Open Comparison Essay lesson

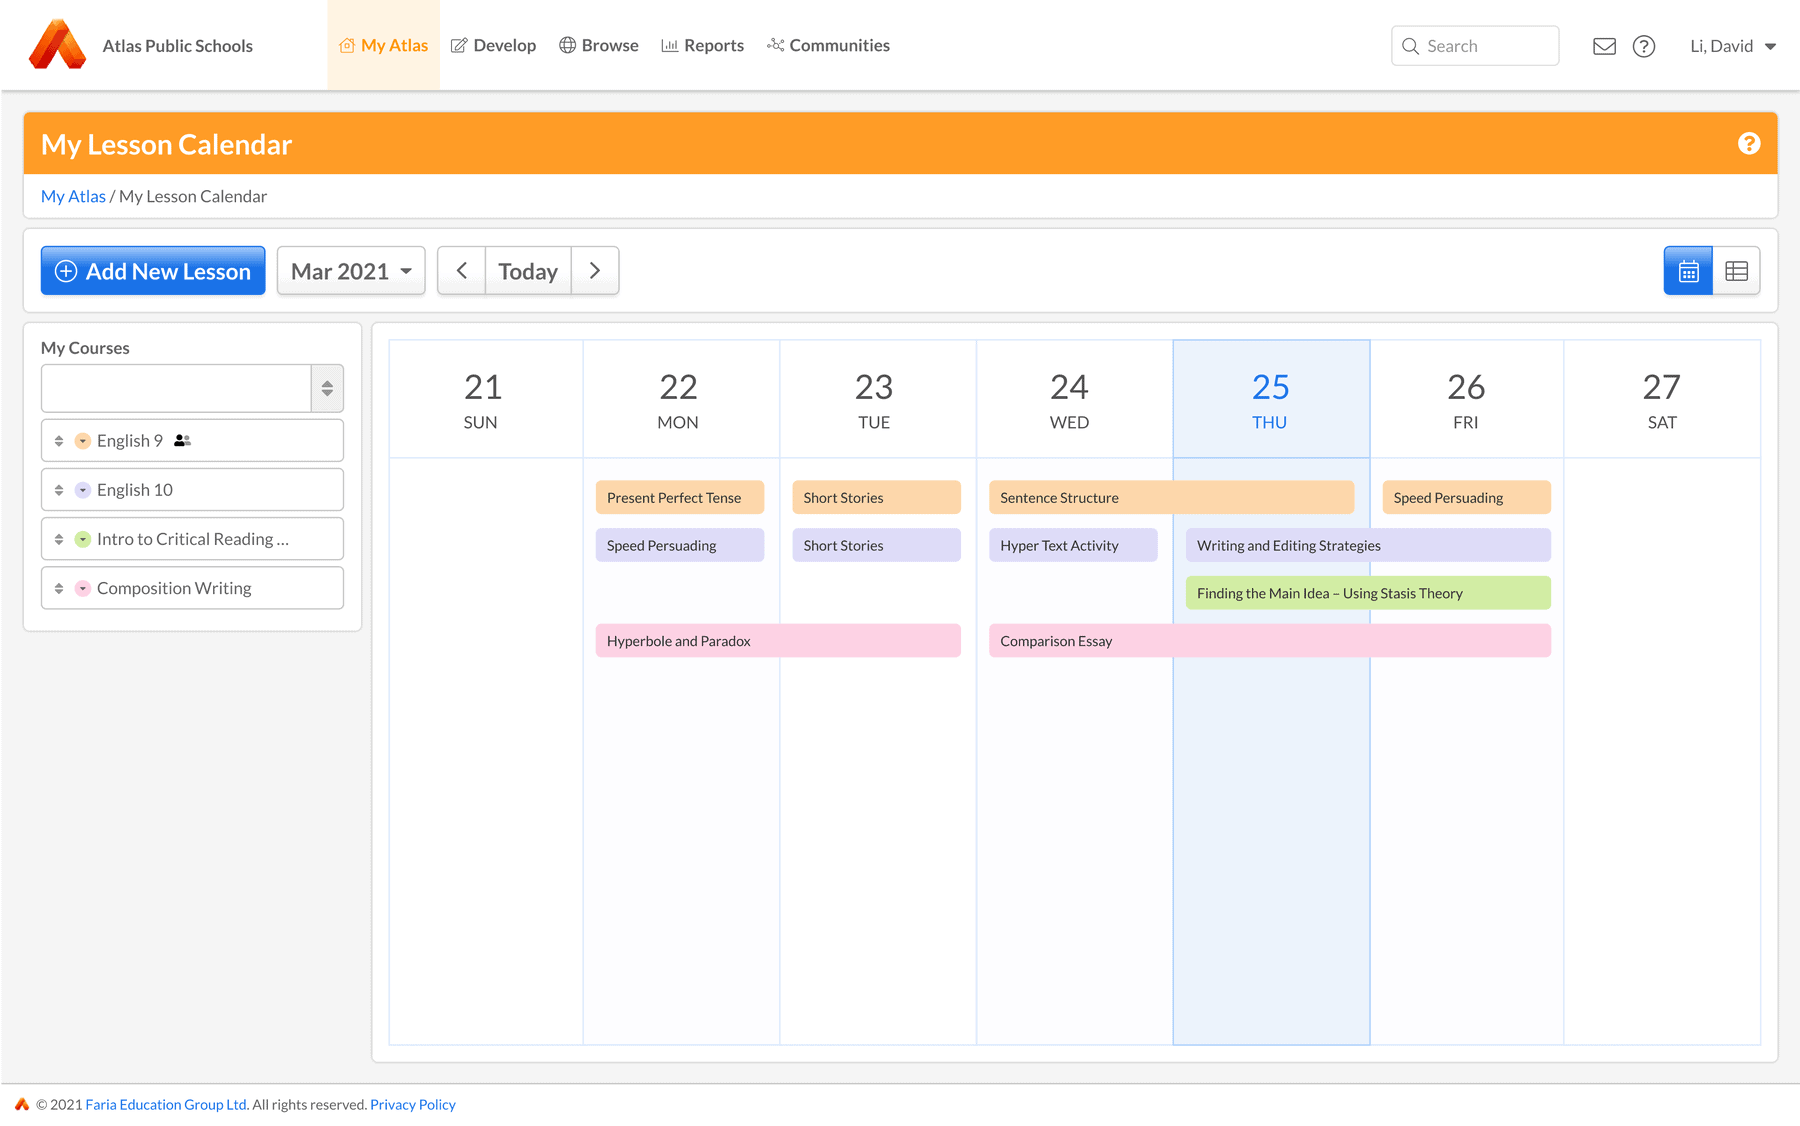coord(1270,641)
